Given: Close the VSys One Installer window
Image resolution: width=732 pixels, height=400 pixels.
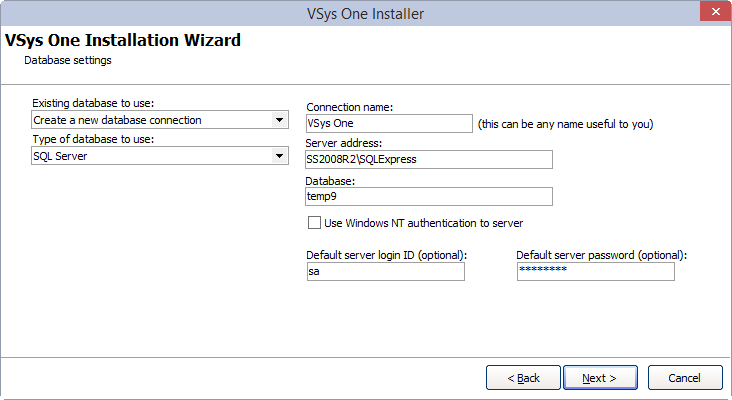Looking at the screenshot, I should 715,11.
